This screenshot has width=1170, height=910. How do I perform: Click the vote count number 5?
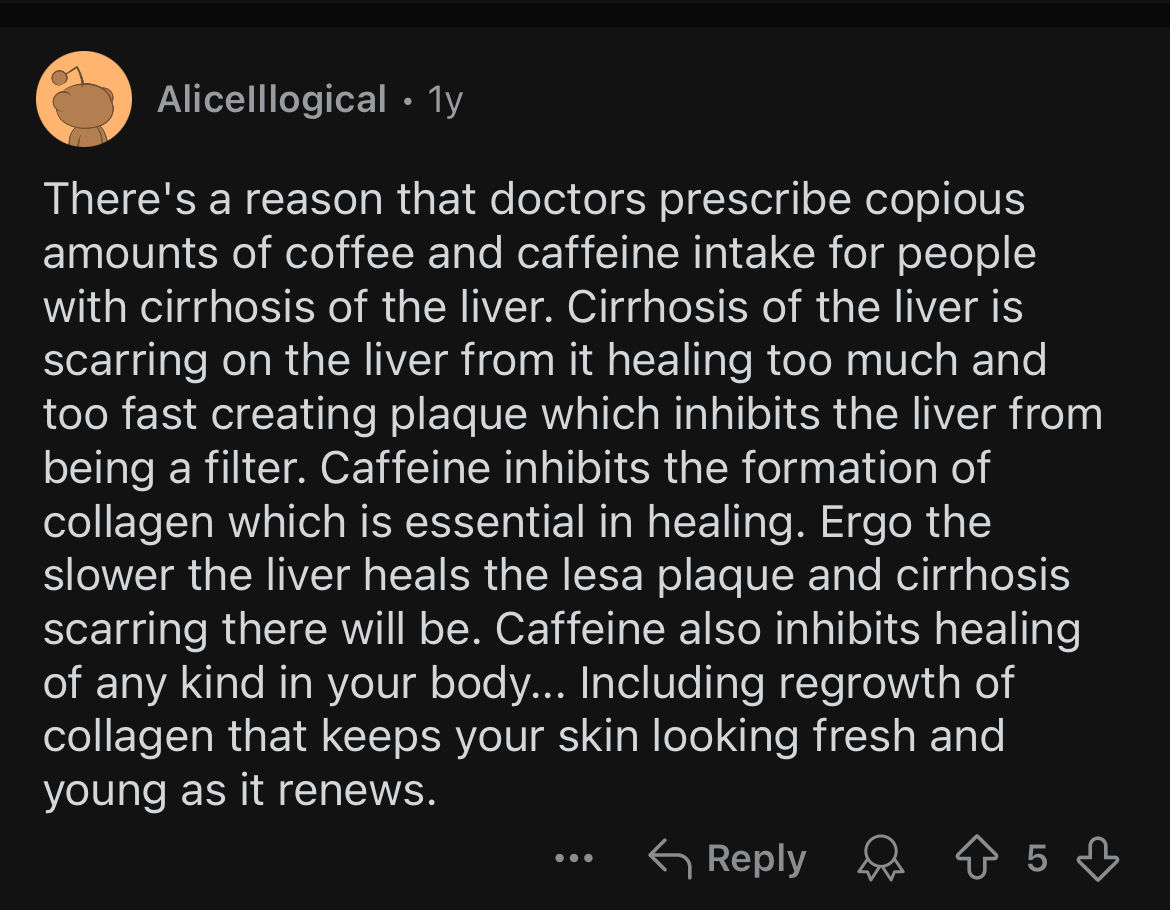(x=1037, y=858)
